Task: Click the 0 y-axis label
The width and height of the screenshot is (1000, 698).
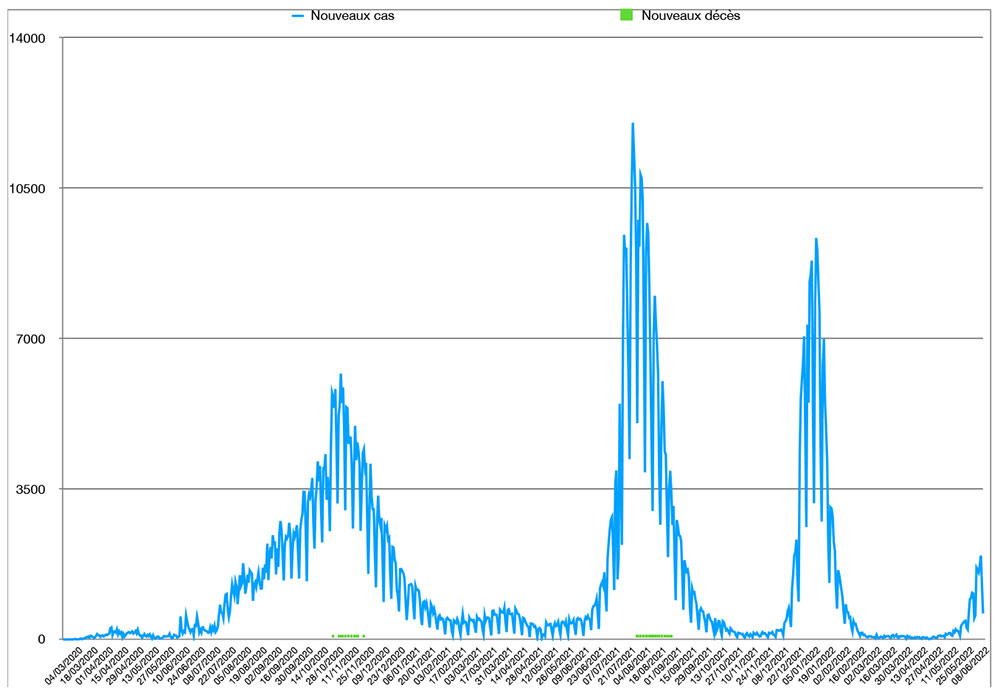Action: [x=44, y=639]
